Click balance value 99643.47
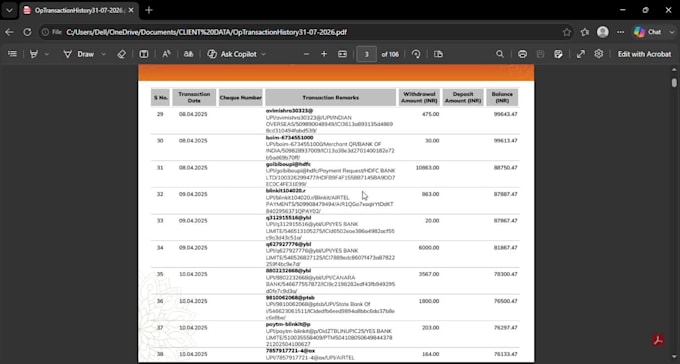680x364 pixels. [506, 114]
